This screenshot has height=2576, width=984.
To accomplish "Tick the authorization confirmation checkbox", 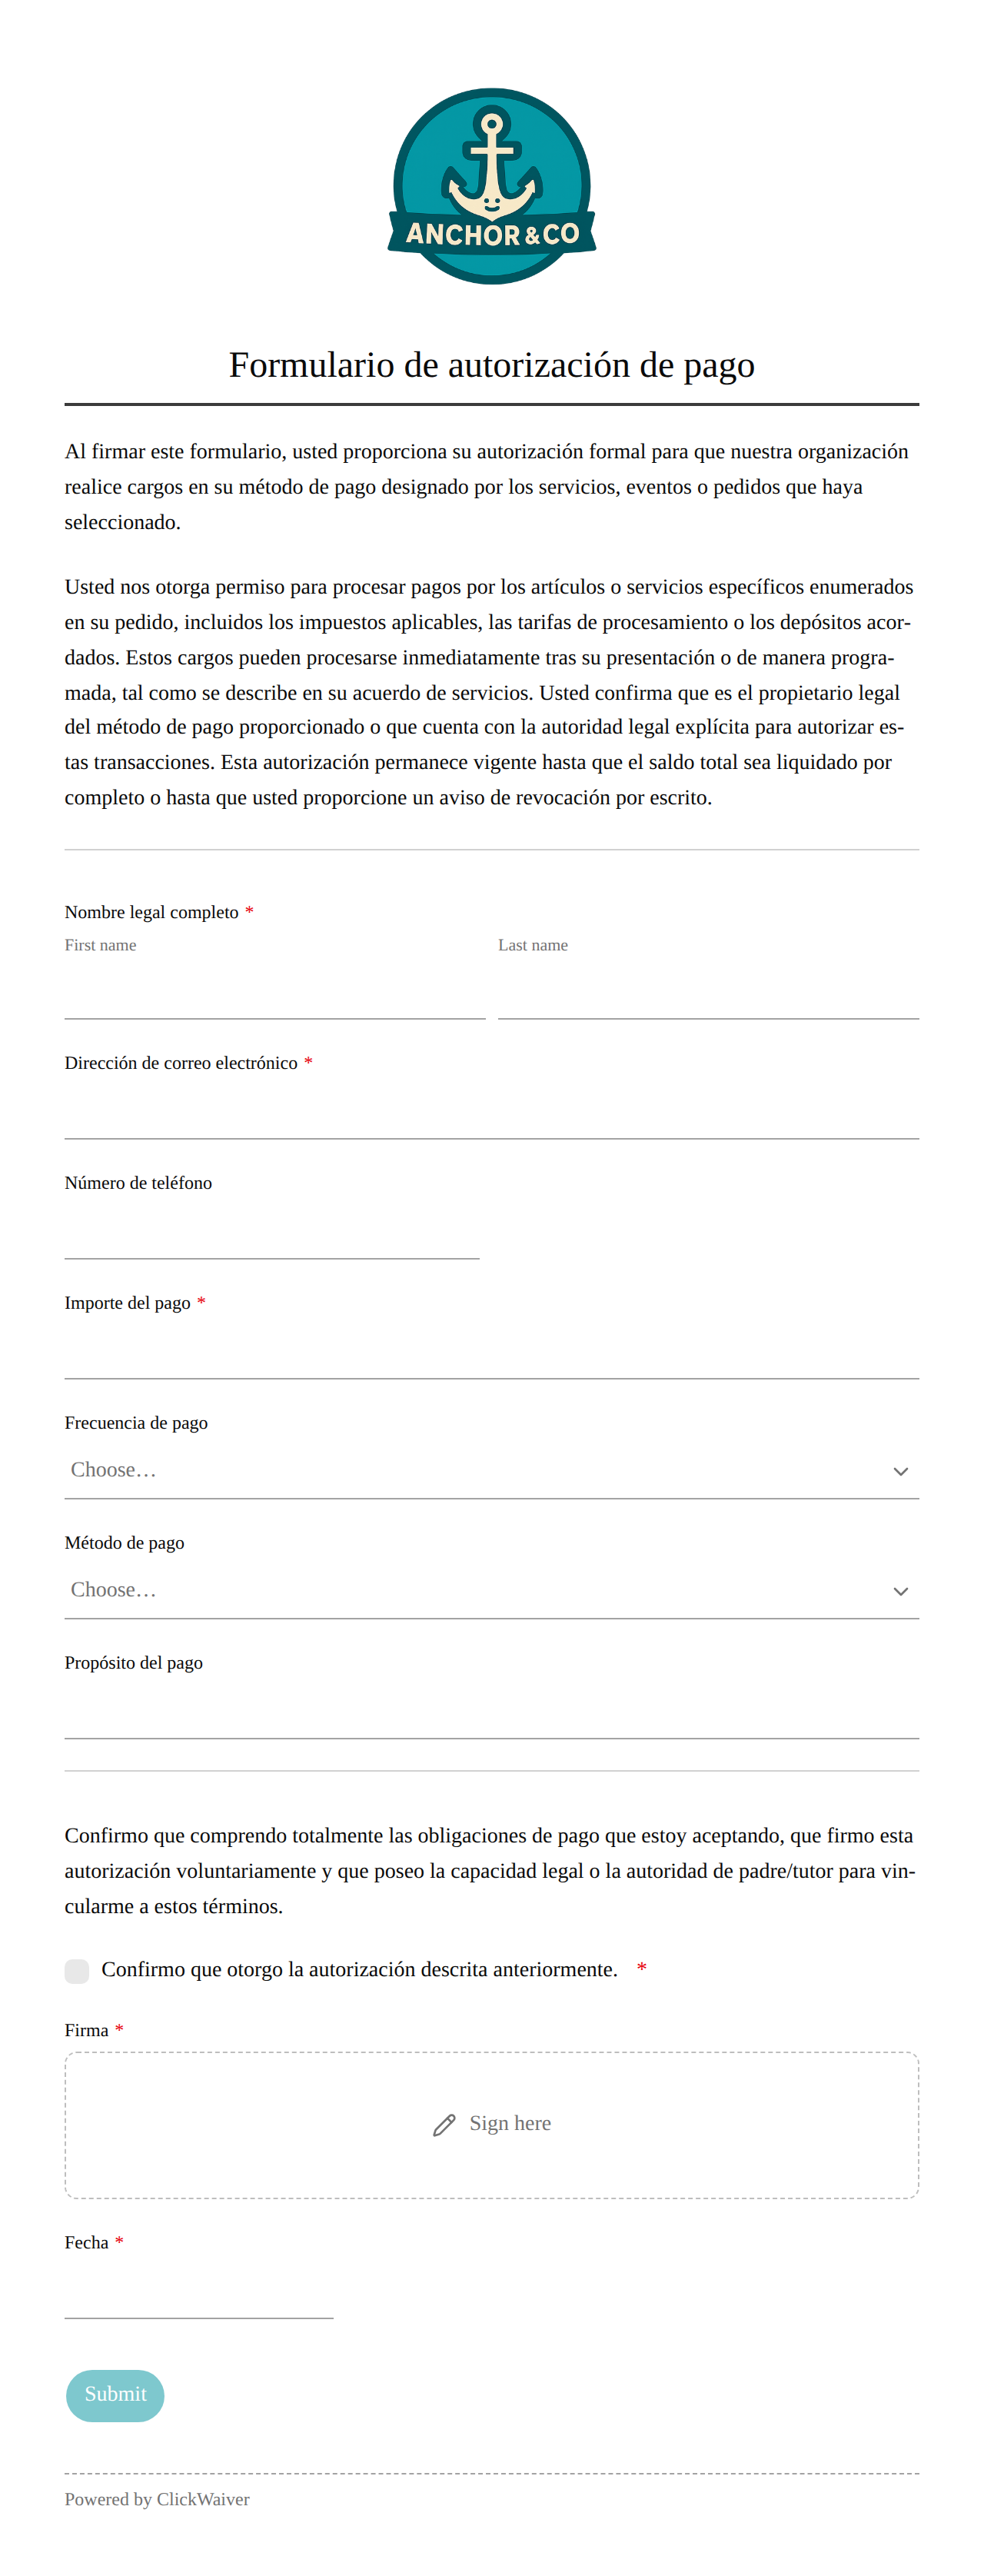I will 77,1970.
